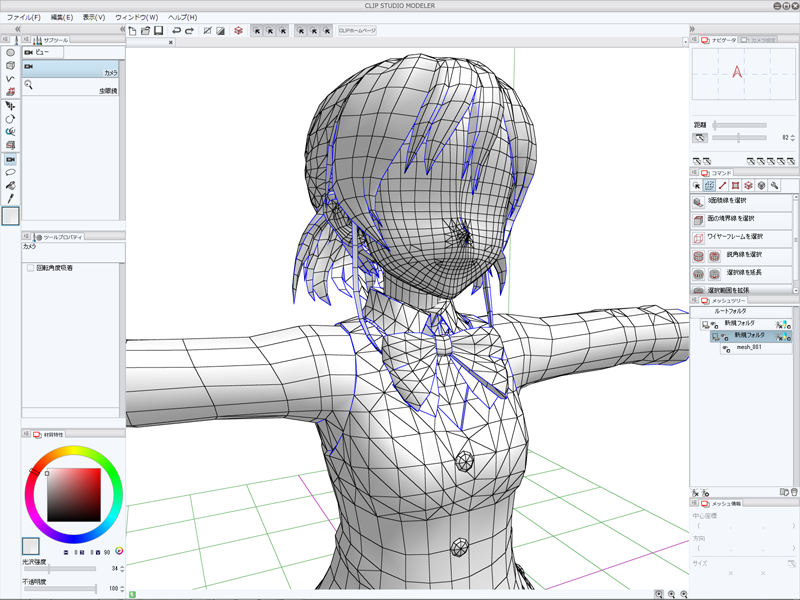Toggle visibility of the mesh_001 item
The image size is (800, 600).
pyautogui.click(x=725, y=348)
